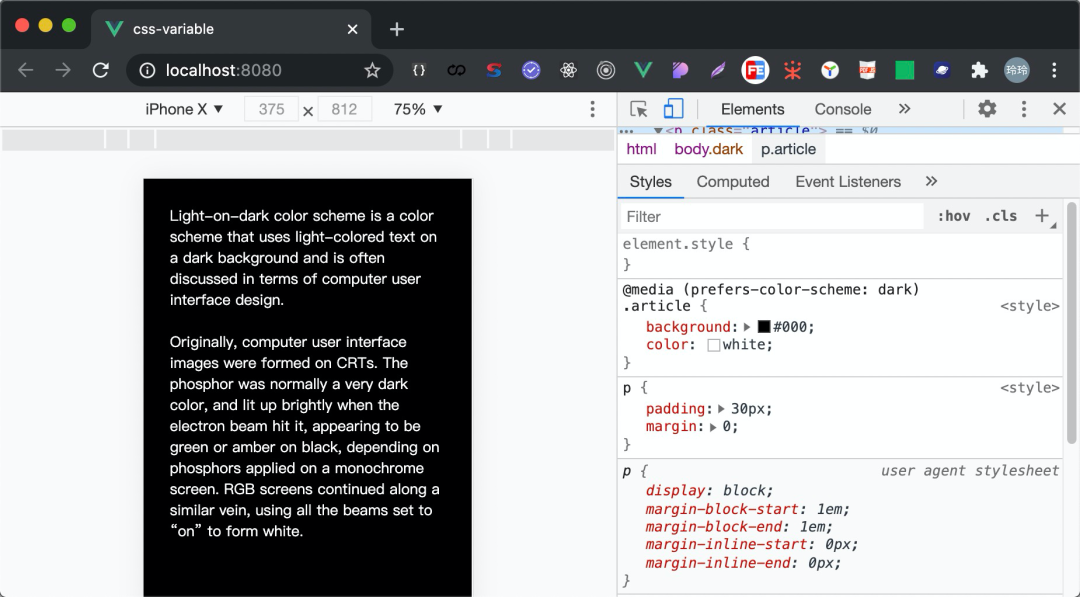Bookmark page with star icon

(372, 70)
